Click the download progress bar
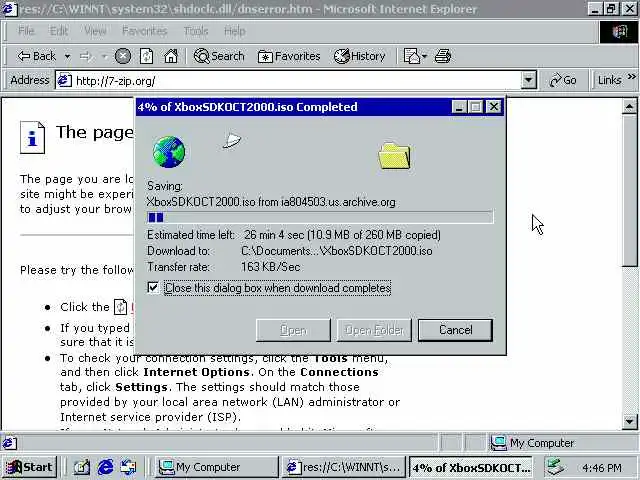This screenshot has height=480, width=640. pos(320,218)
